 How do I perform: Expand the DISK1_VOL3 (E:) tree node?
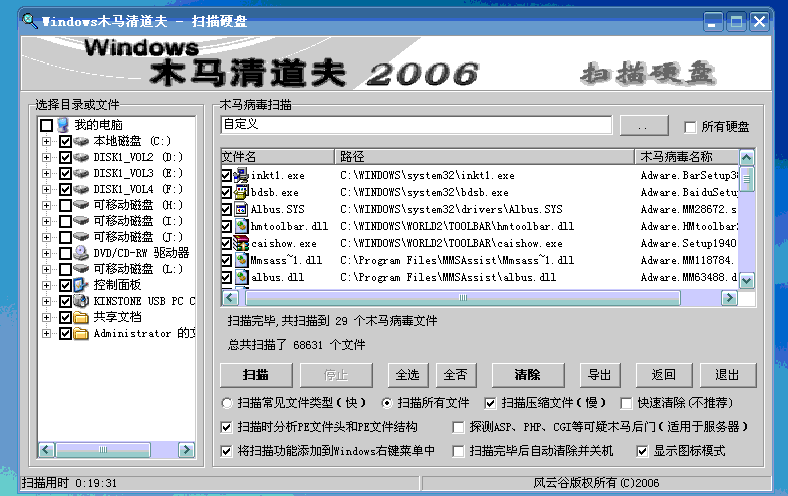coord(46,173)
